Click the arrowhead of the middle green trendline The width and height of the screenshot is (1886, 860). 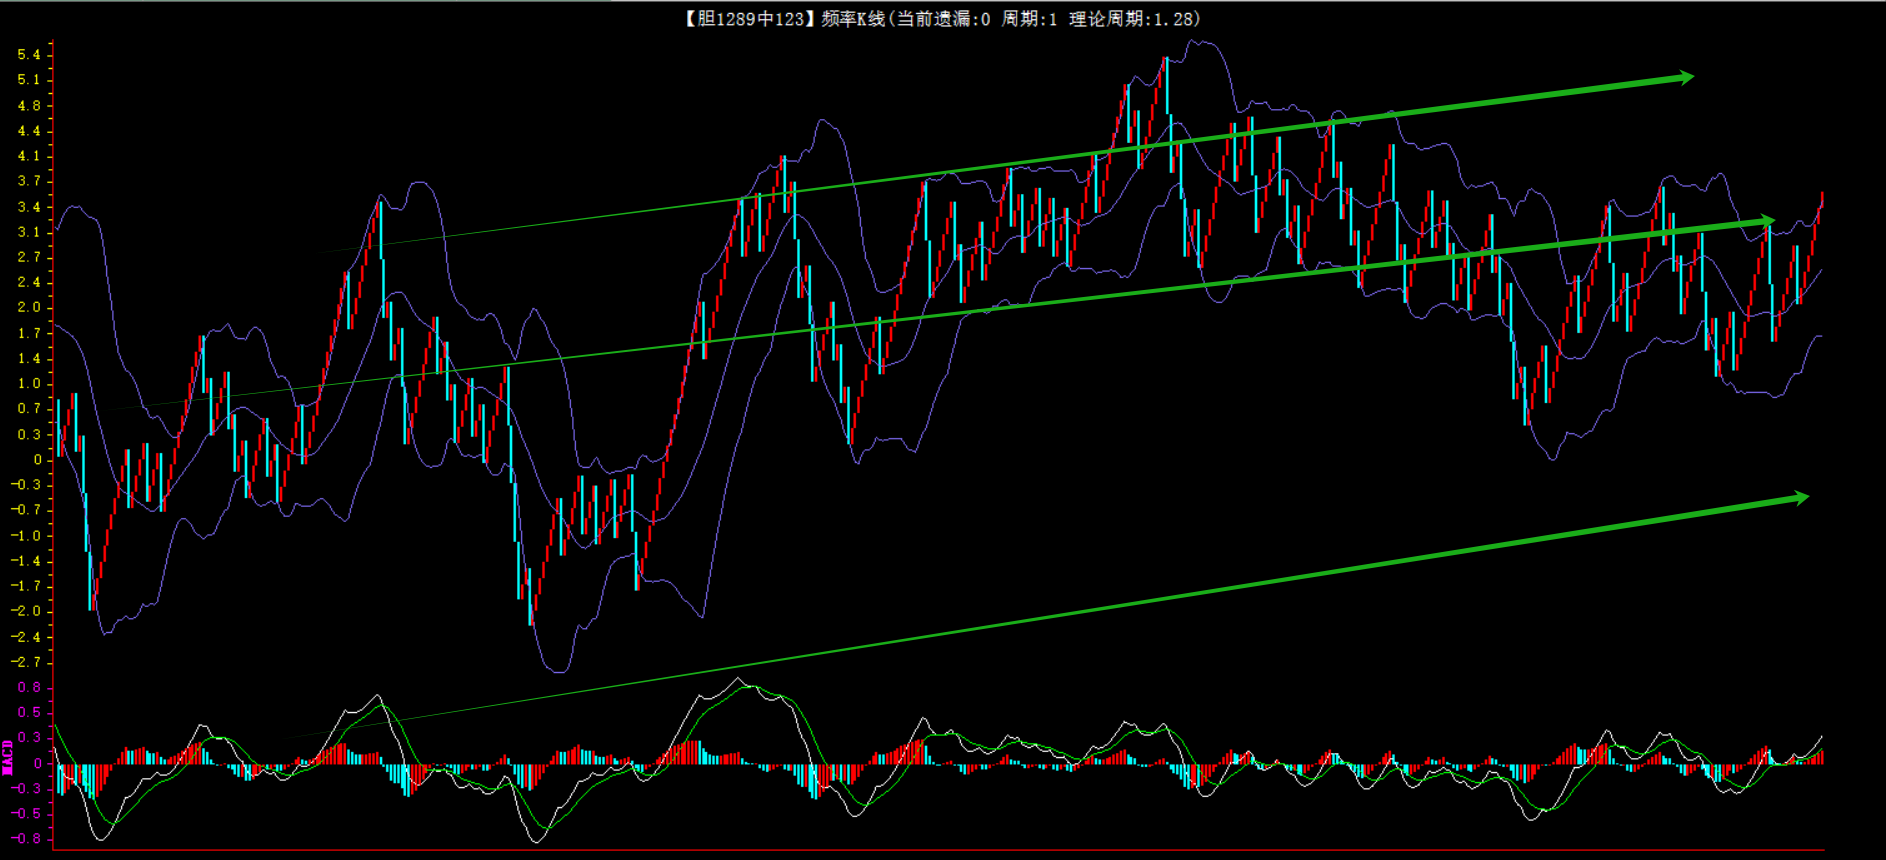1768,221
